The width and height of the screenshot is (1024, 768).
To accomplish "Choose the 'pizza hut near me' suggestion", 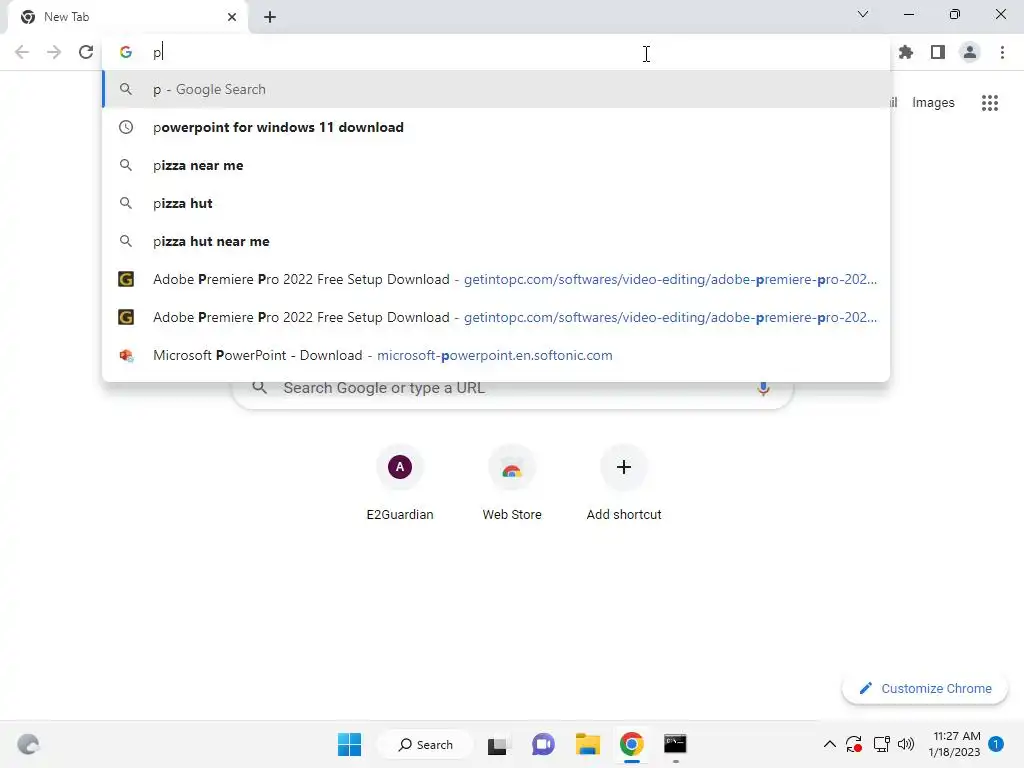I will pos(496,241).
